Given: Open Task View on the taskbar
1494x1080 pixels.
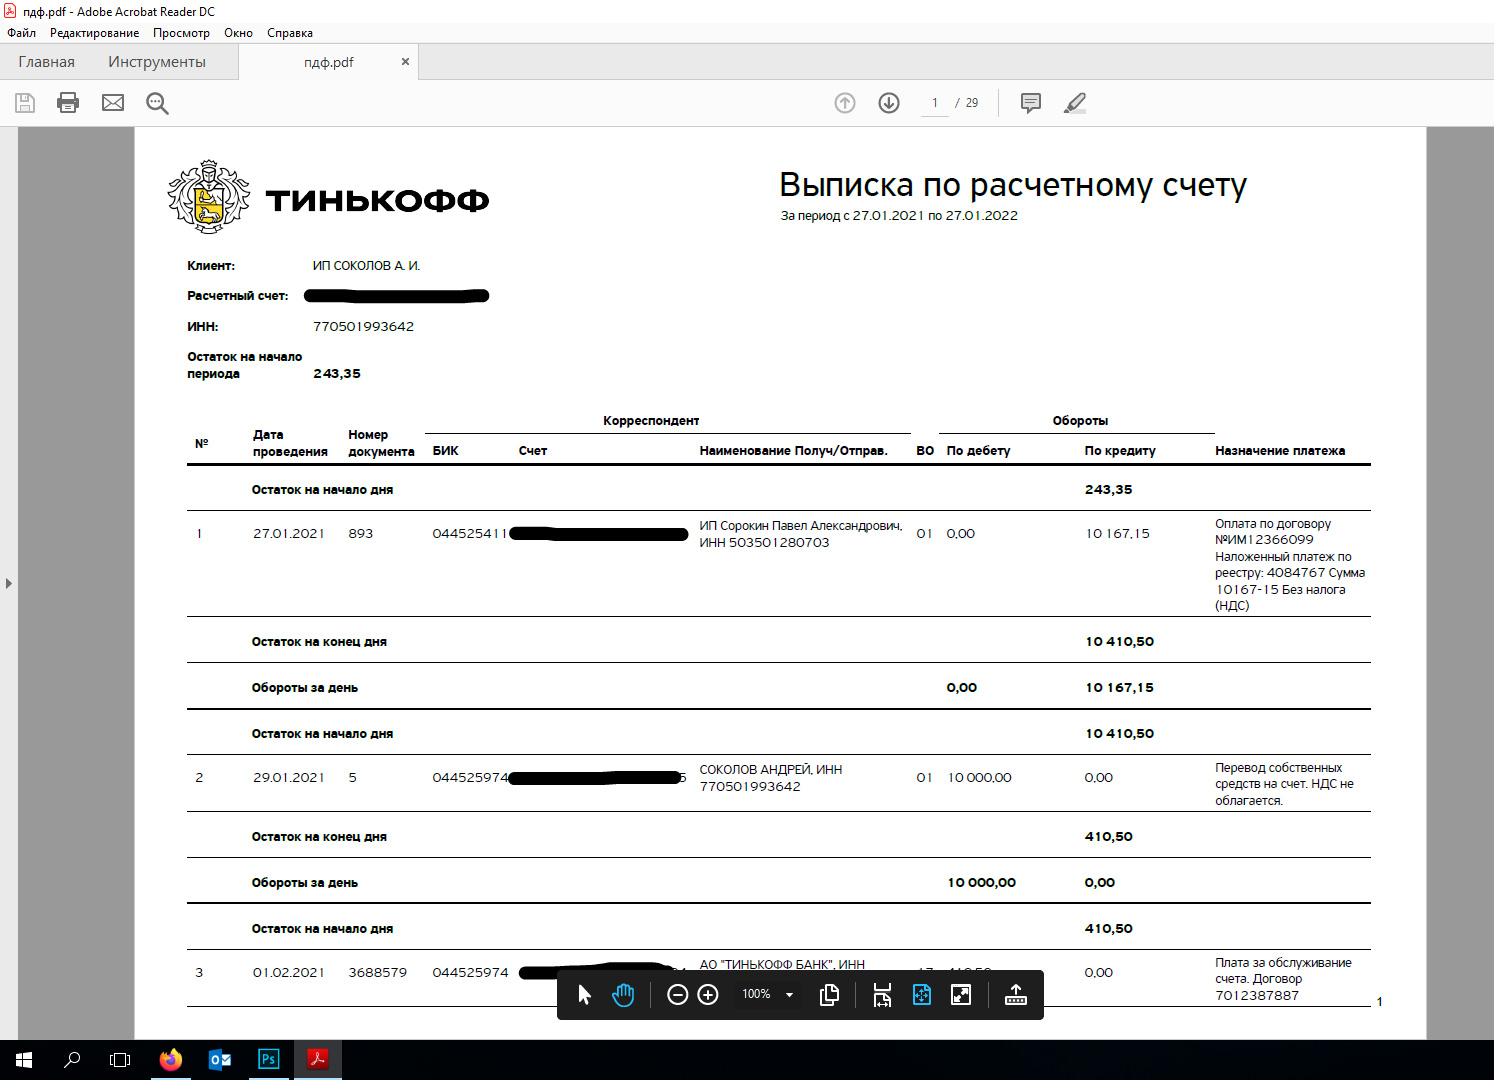Looking at the screenshot, I should (x=120, y=1060).
